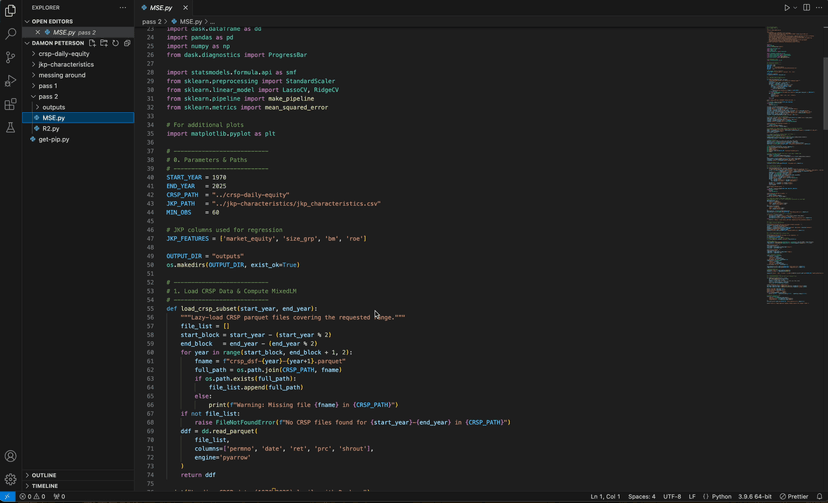828x503 pixels.
Task: Collapse all folders in Explorer icon
Action: click(x=127, y=43)
